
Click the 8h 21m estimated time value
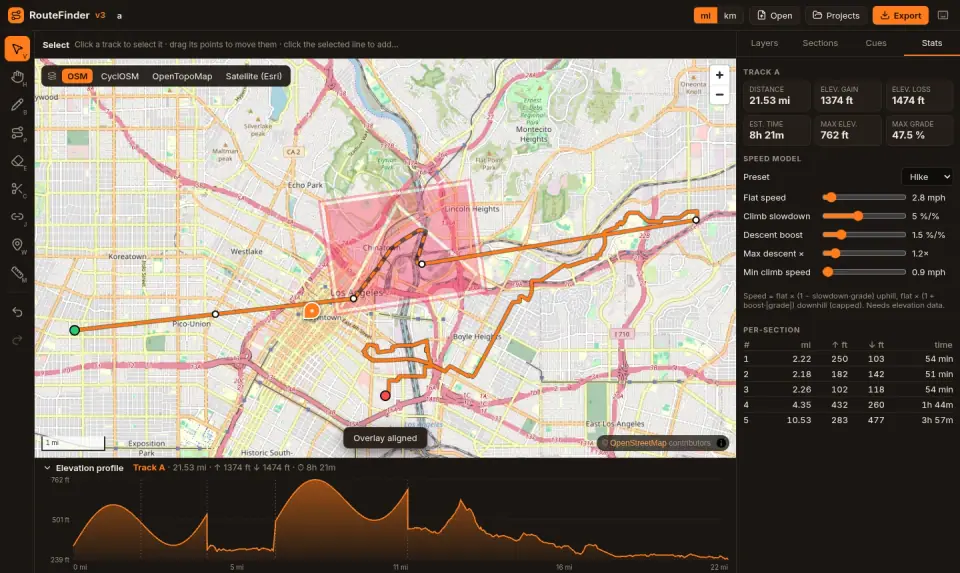[767, 135]
